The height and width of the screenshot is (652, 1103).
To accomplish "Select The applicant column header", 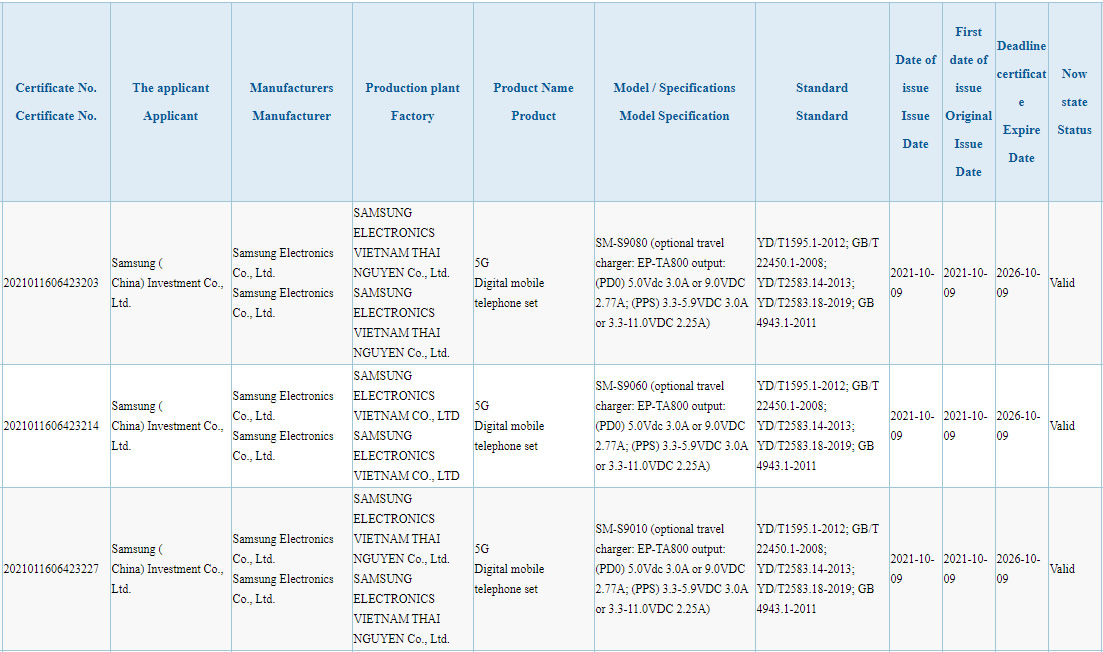I will pyautogui.click(x=171, y=102).
